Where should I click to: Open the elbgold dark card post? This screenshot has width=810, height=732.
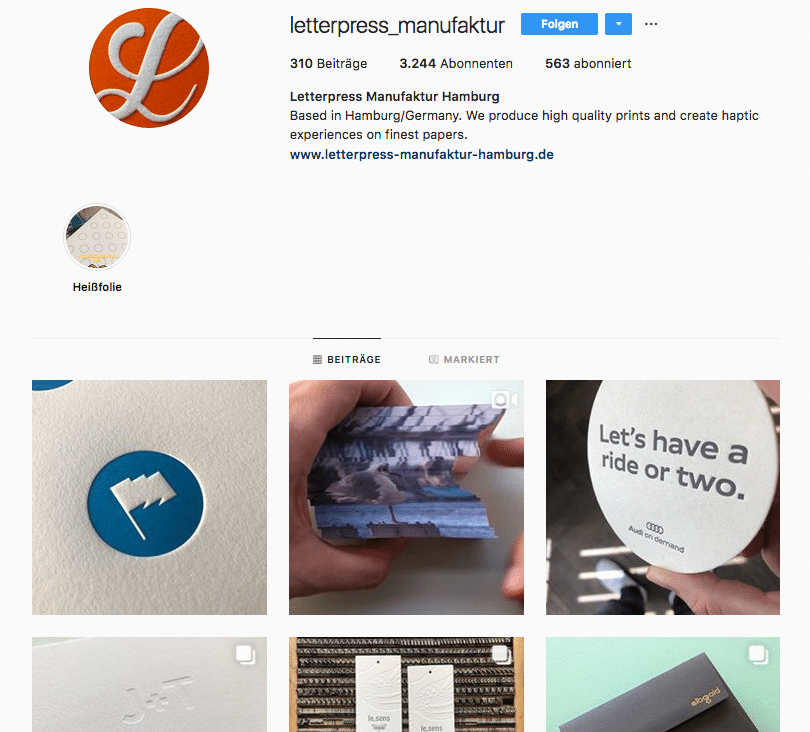pos(663,684)
